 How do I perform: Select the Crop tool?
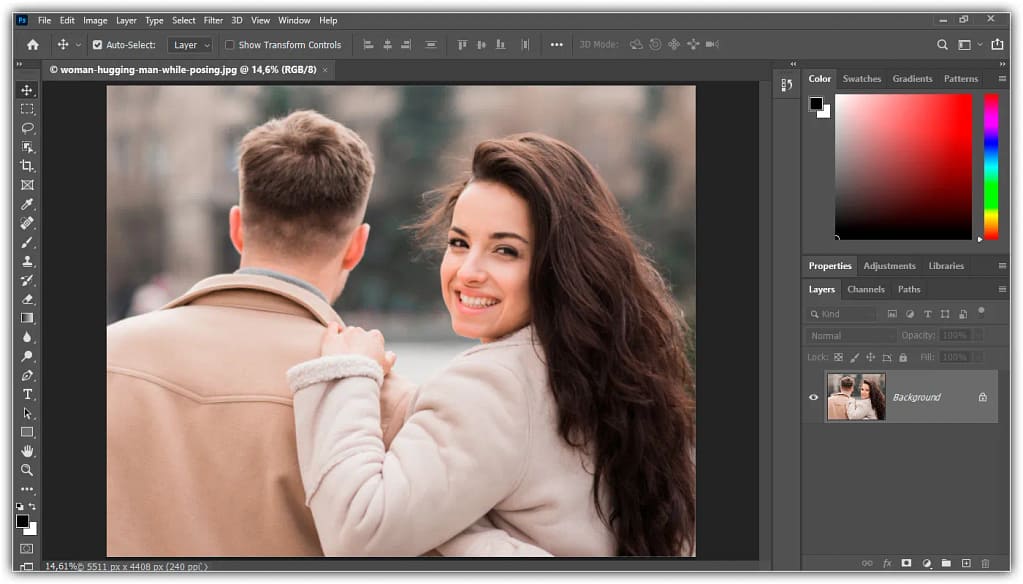click(x=27, y=166)
